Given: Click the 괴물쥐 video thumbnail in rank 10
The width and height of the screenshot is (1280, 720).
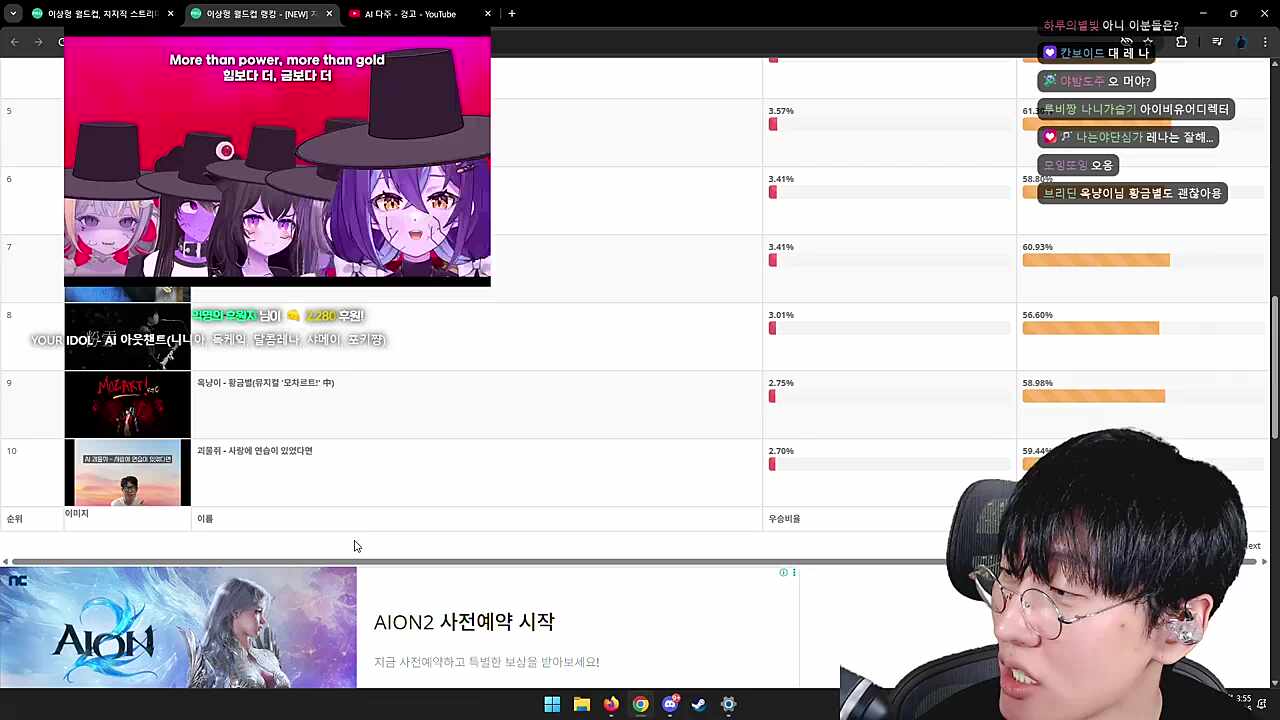Looking at the screenshot, I should [127, 472].
